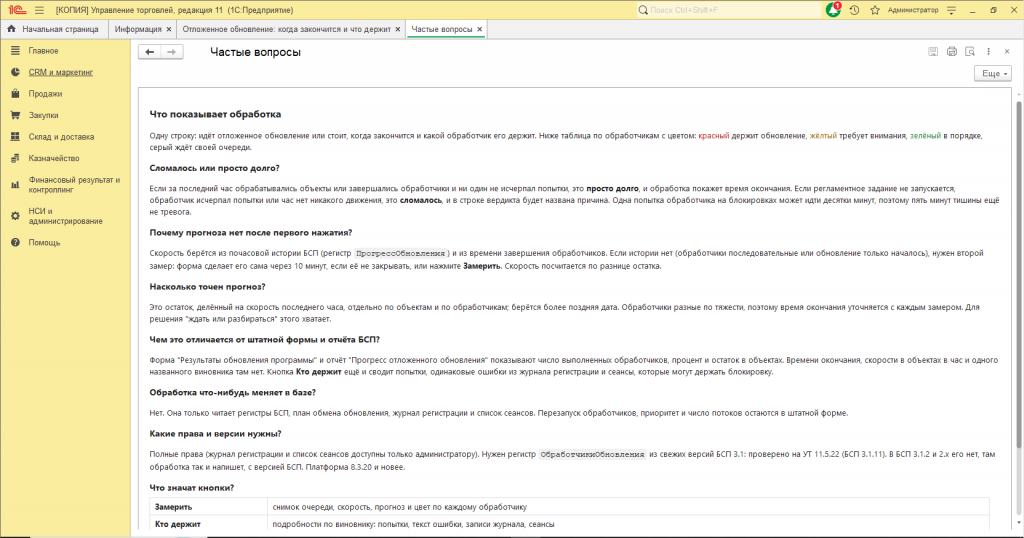Open the Казначейство section
The width and height of the screenshot is (1024, 538).
click(54, 159)
